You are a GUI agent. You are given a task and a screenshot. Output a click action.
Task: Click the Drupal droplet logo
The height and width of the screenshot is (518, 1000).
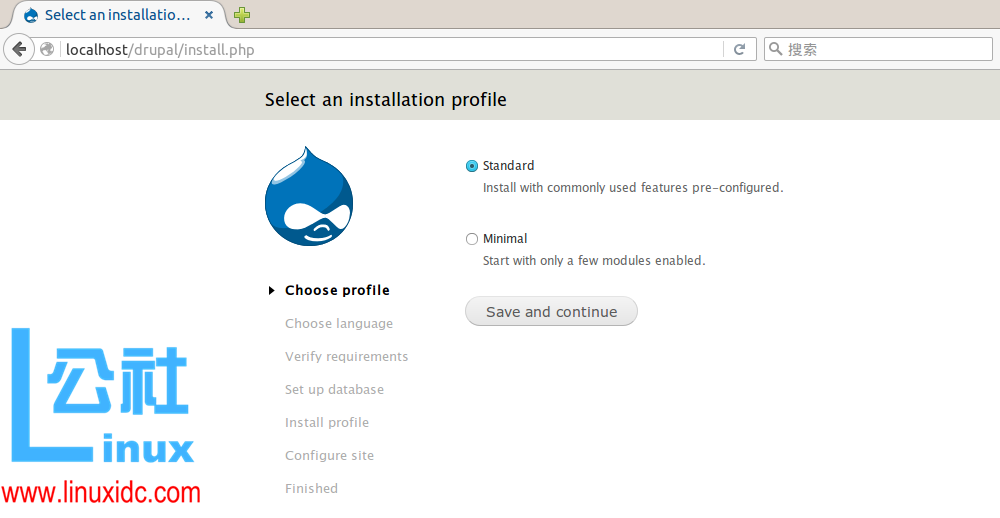pos(309,196)
